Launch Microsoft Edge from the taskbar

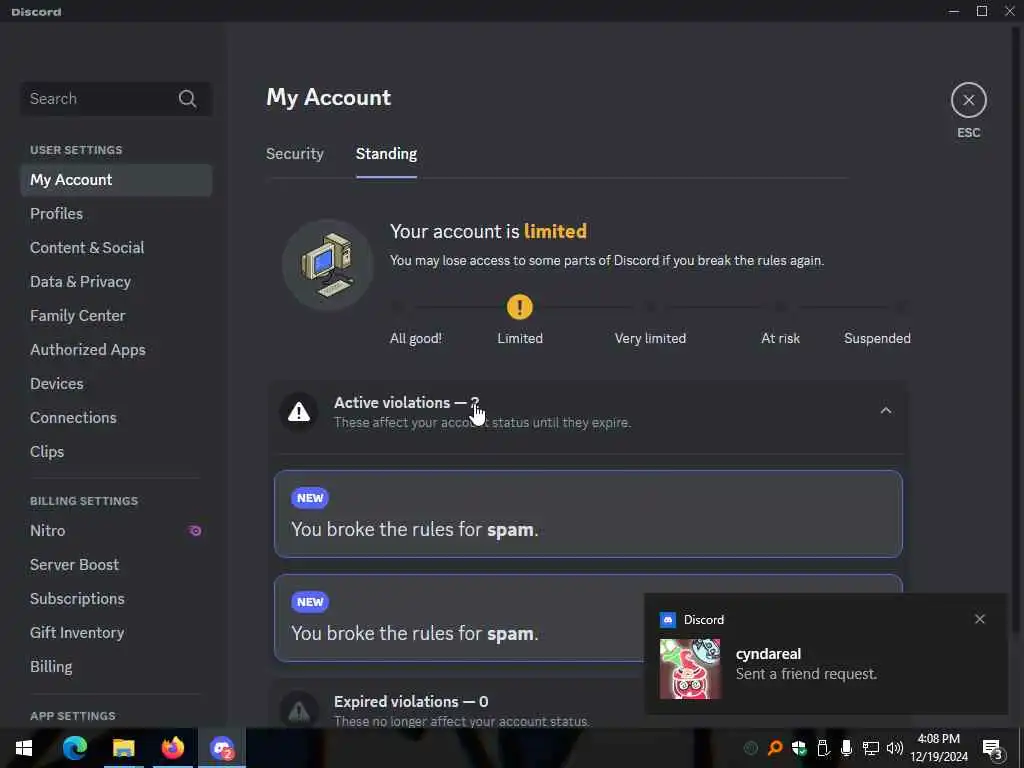[x=74, y=748]
